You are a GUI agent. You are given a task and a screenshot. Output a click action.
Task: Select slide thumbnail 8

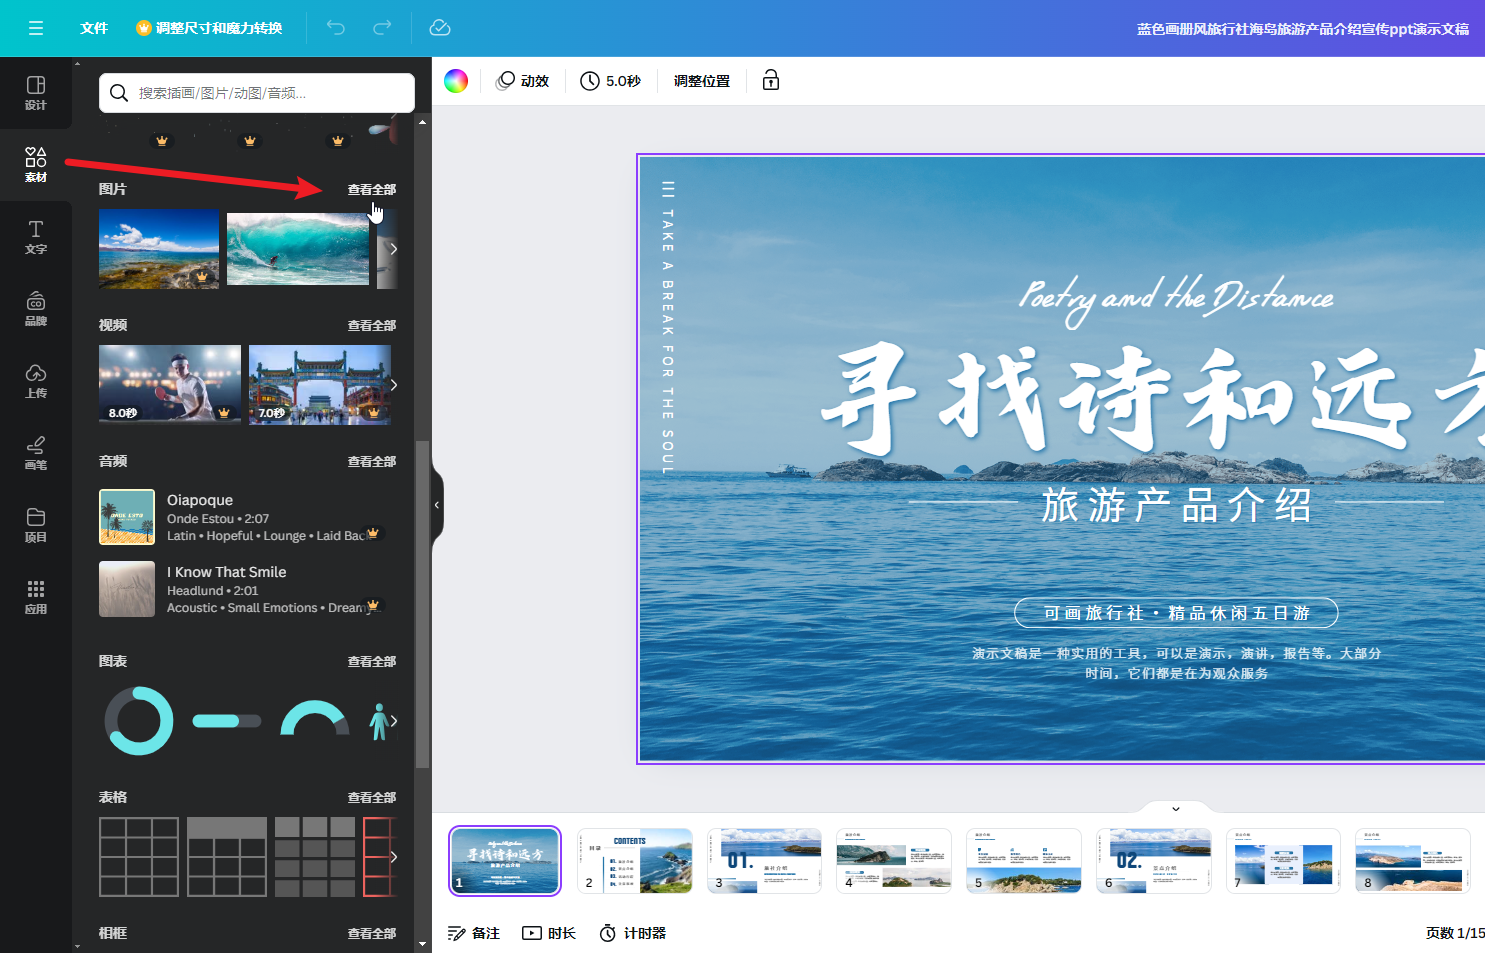click(x=1413, y=861)
